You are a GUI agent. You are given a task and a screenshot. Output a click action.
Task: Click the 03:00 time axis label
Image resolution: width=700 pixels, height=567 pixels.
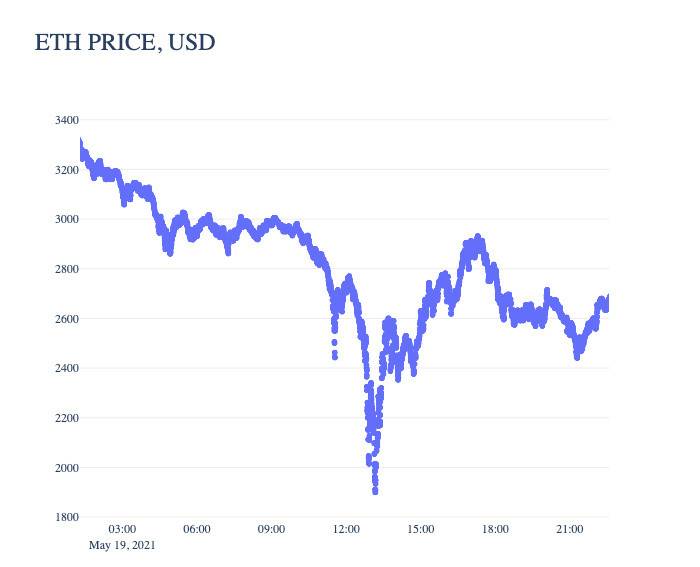point(122,529)
